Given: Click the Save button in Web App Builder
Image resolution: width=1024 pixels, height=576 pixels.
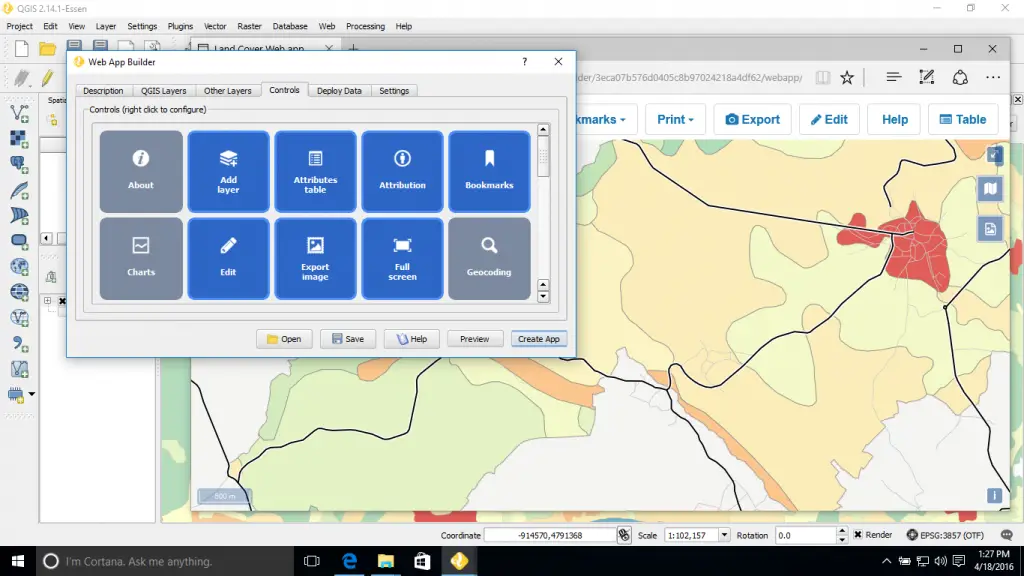Looking at the screenshot, I should point(348,339).
